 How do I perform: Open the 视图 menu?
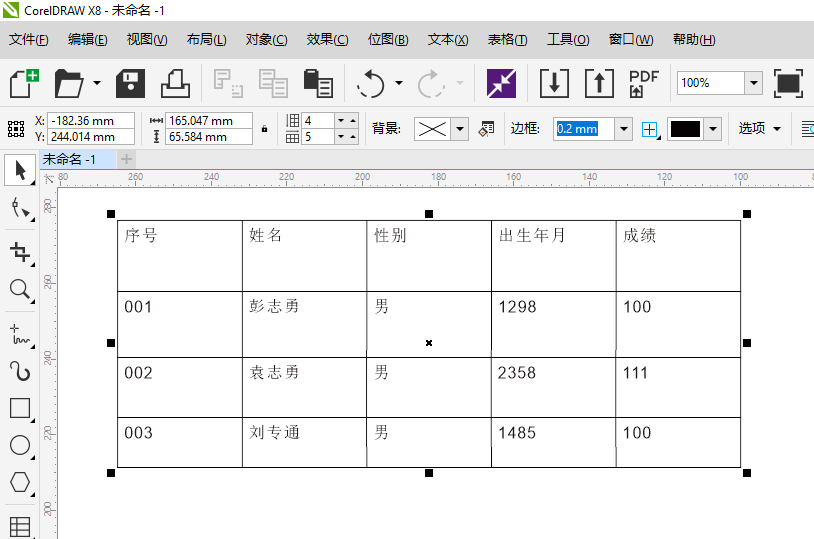coord(147,39)
